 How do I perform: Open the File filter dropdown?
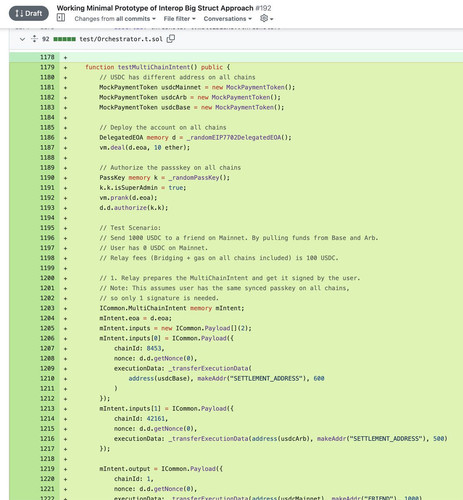click(179, 19)
